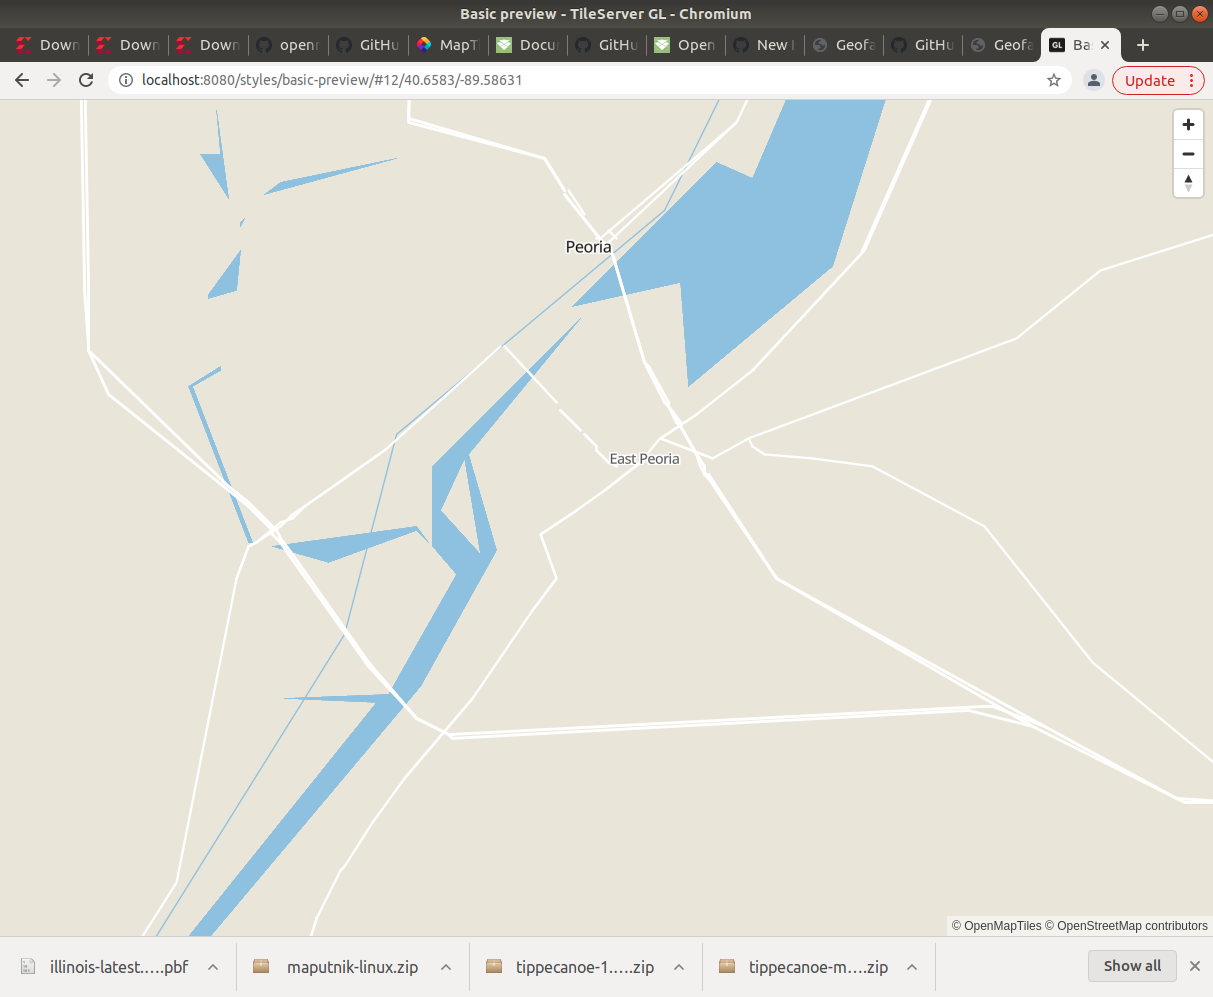This screenshot has height=997, width=1213.
Task: Reset the map bearing with the compass control
Action: pyautogui.click(x=1188, y=183)
